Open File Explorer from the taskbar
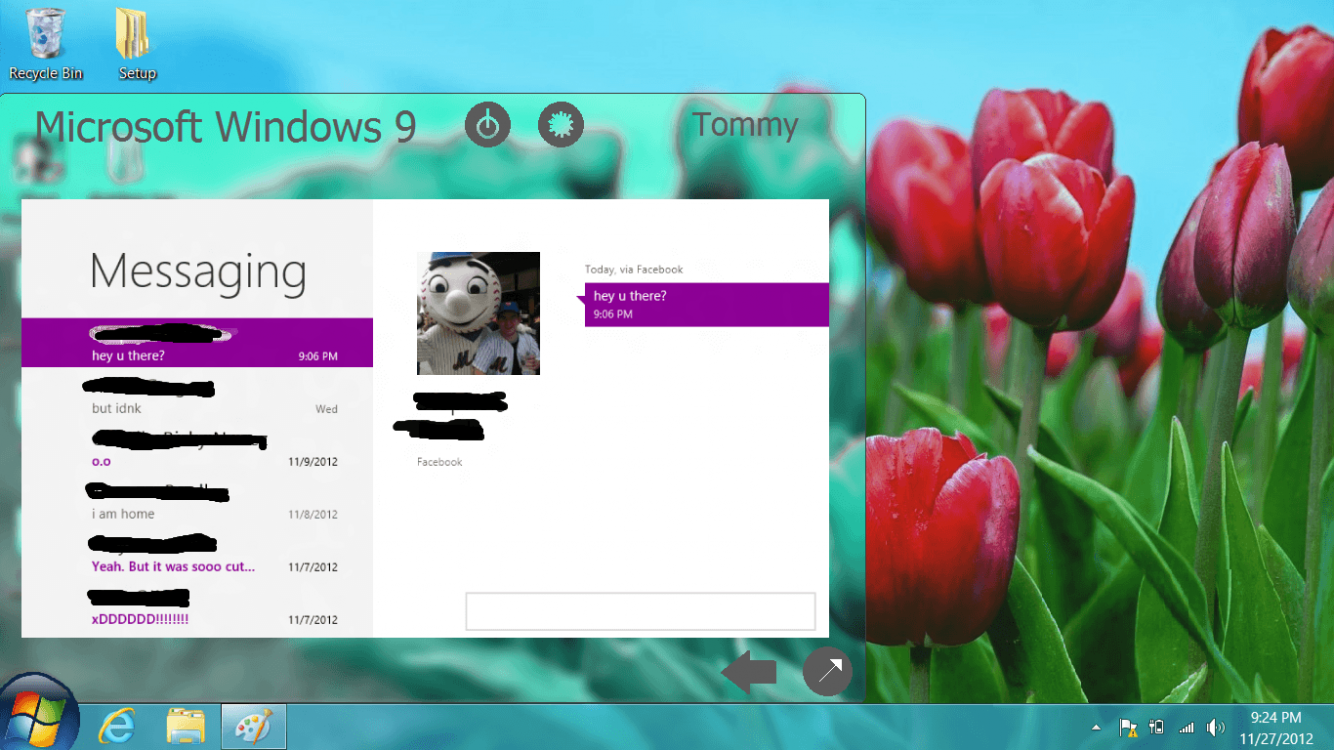 click(x=186, y=726)
